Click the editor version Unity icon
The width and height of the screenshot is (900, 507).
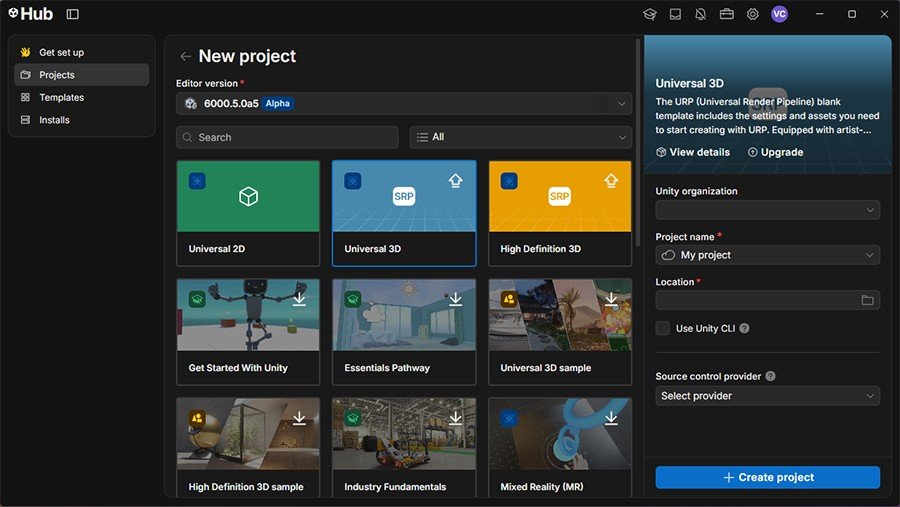pos(191,103)
